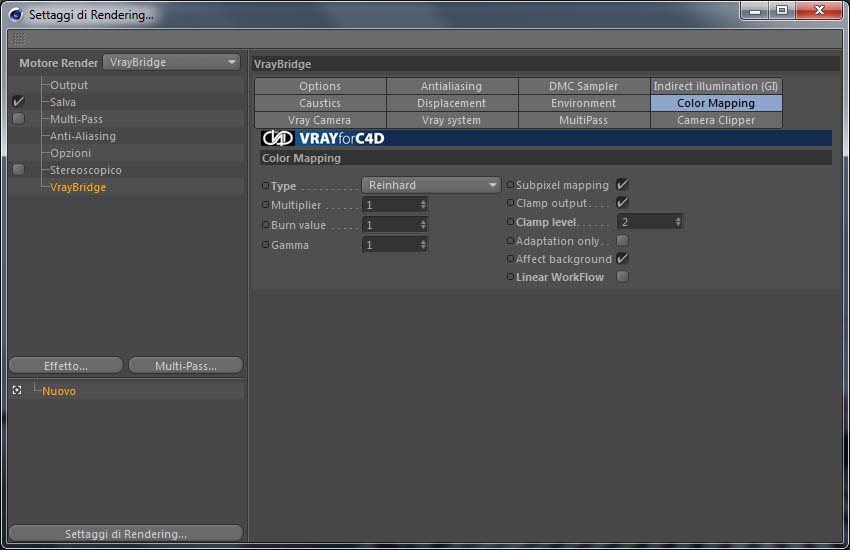Click the Gamma stepper arrows
850x550 pixels.
tap(423, 245)
